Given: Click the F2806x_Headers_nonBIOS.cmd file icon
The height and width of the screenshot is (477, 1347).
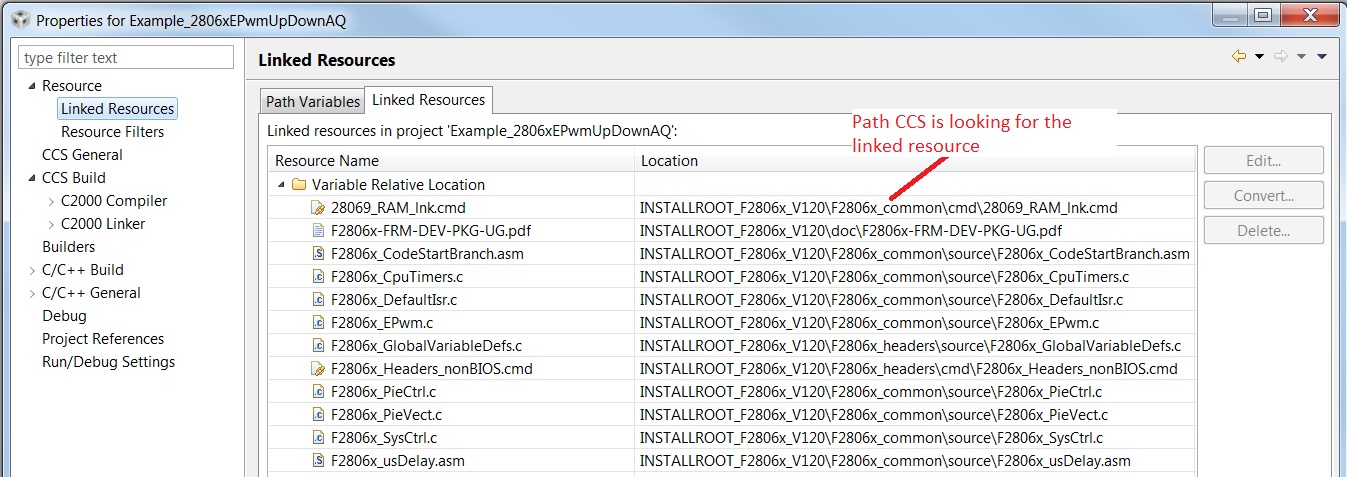Looking at the screenshot, I should (318, 369).
